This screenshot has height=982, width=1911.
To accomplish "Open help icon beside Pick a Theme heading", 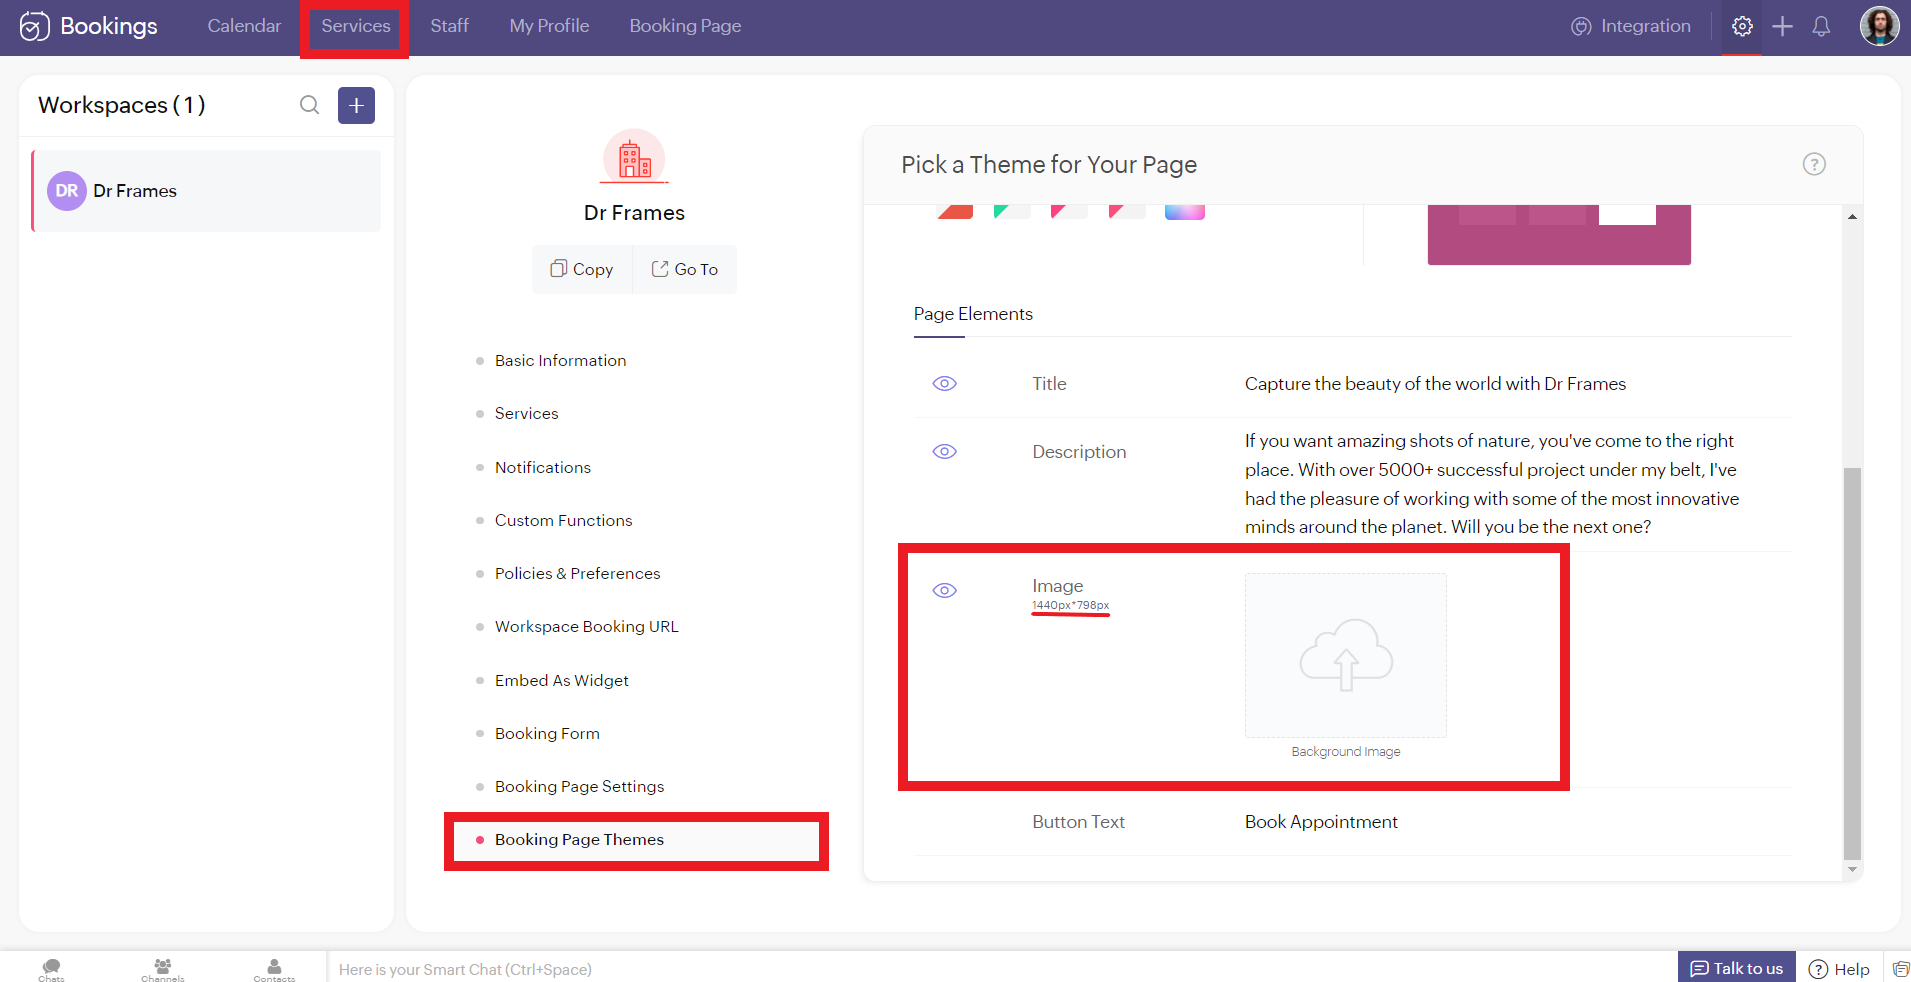I will pyautogui.click(x=1814, y=164).
